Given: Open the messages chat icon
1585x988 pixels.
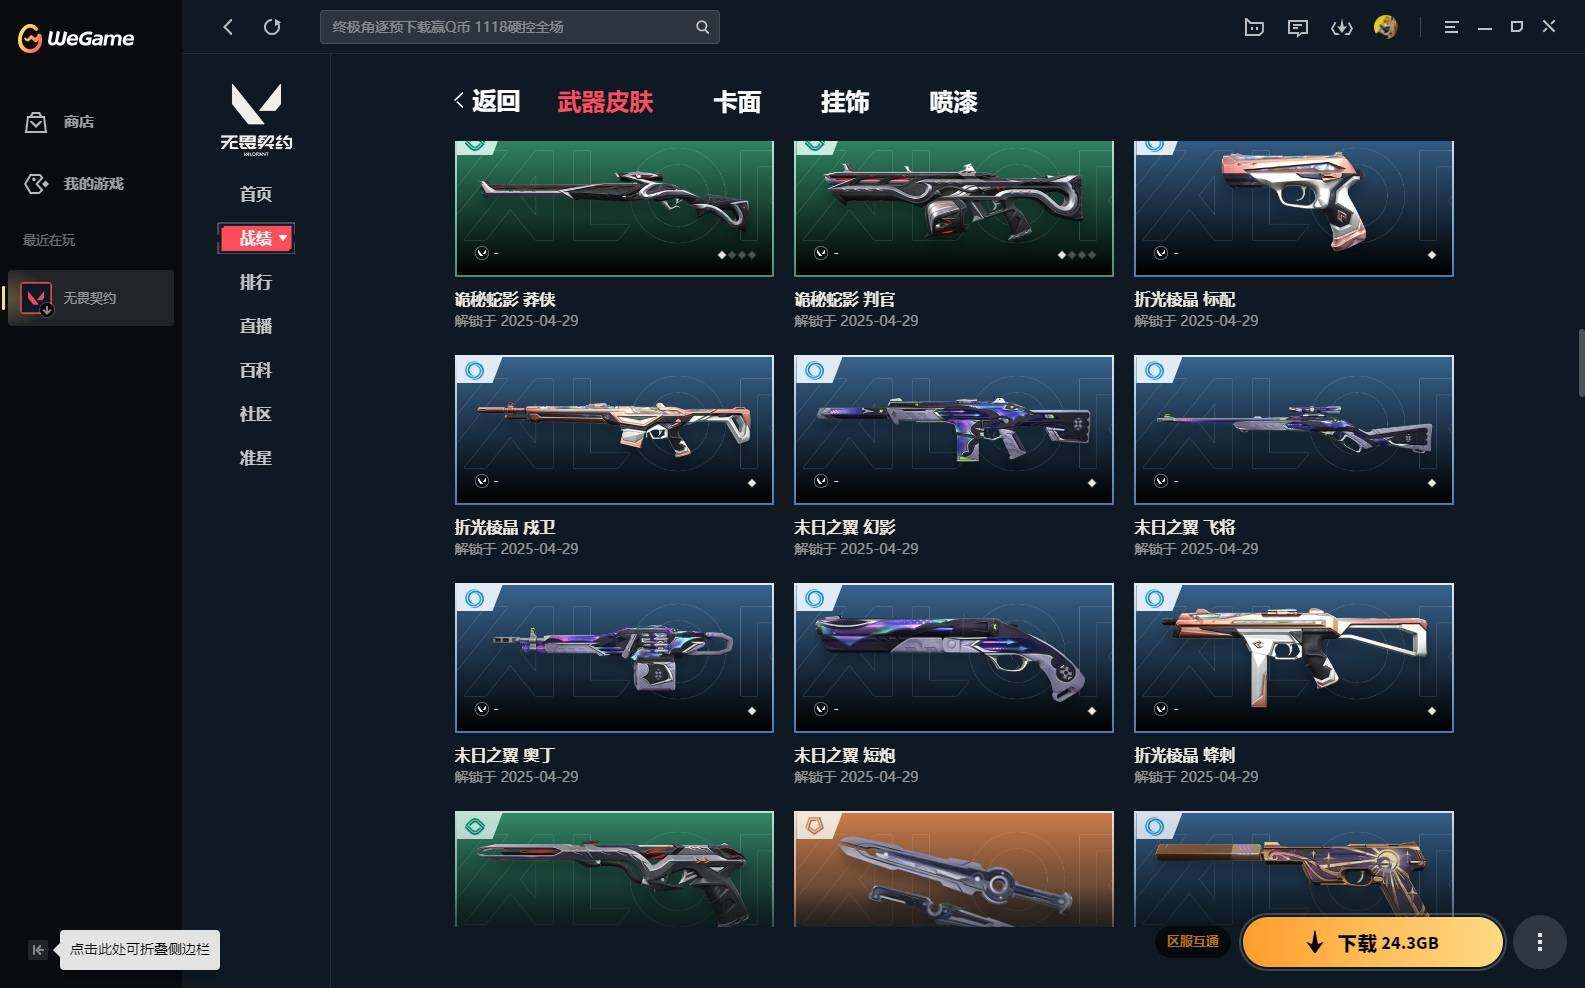Looking at the screenshot, I should [x=1298, y=27].
